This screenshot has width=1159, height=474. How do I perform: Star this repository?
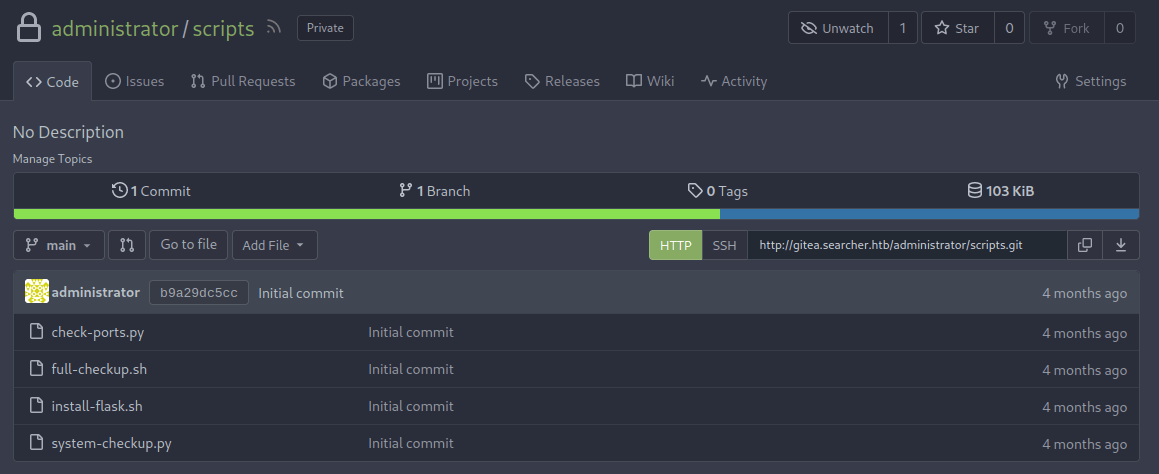(x=957, y=28)
